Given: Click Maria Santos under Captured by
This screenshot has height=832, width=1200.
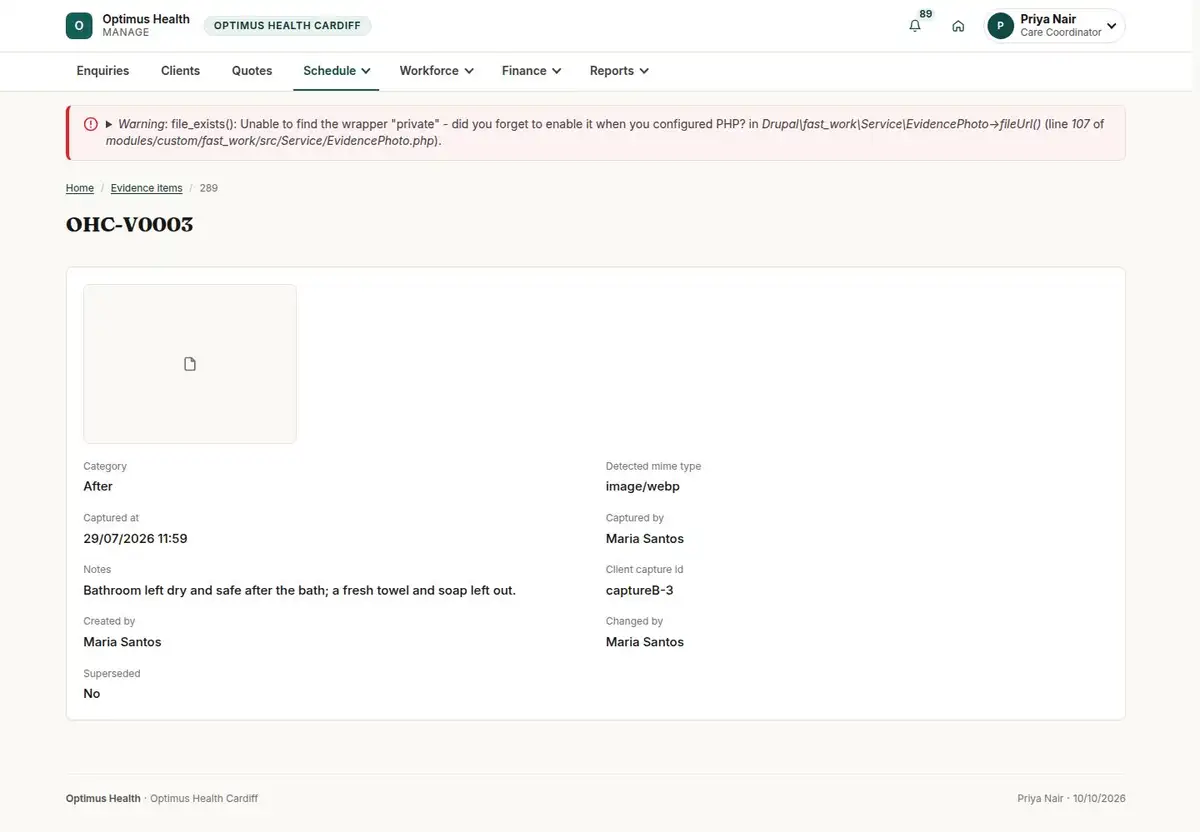Looking at the screenshot, I should point(645,538).
